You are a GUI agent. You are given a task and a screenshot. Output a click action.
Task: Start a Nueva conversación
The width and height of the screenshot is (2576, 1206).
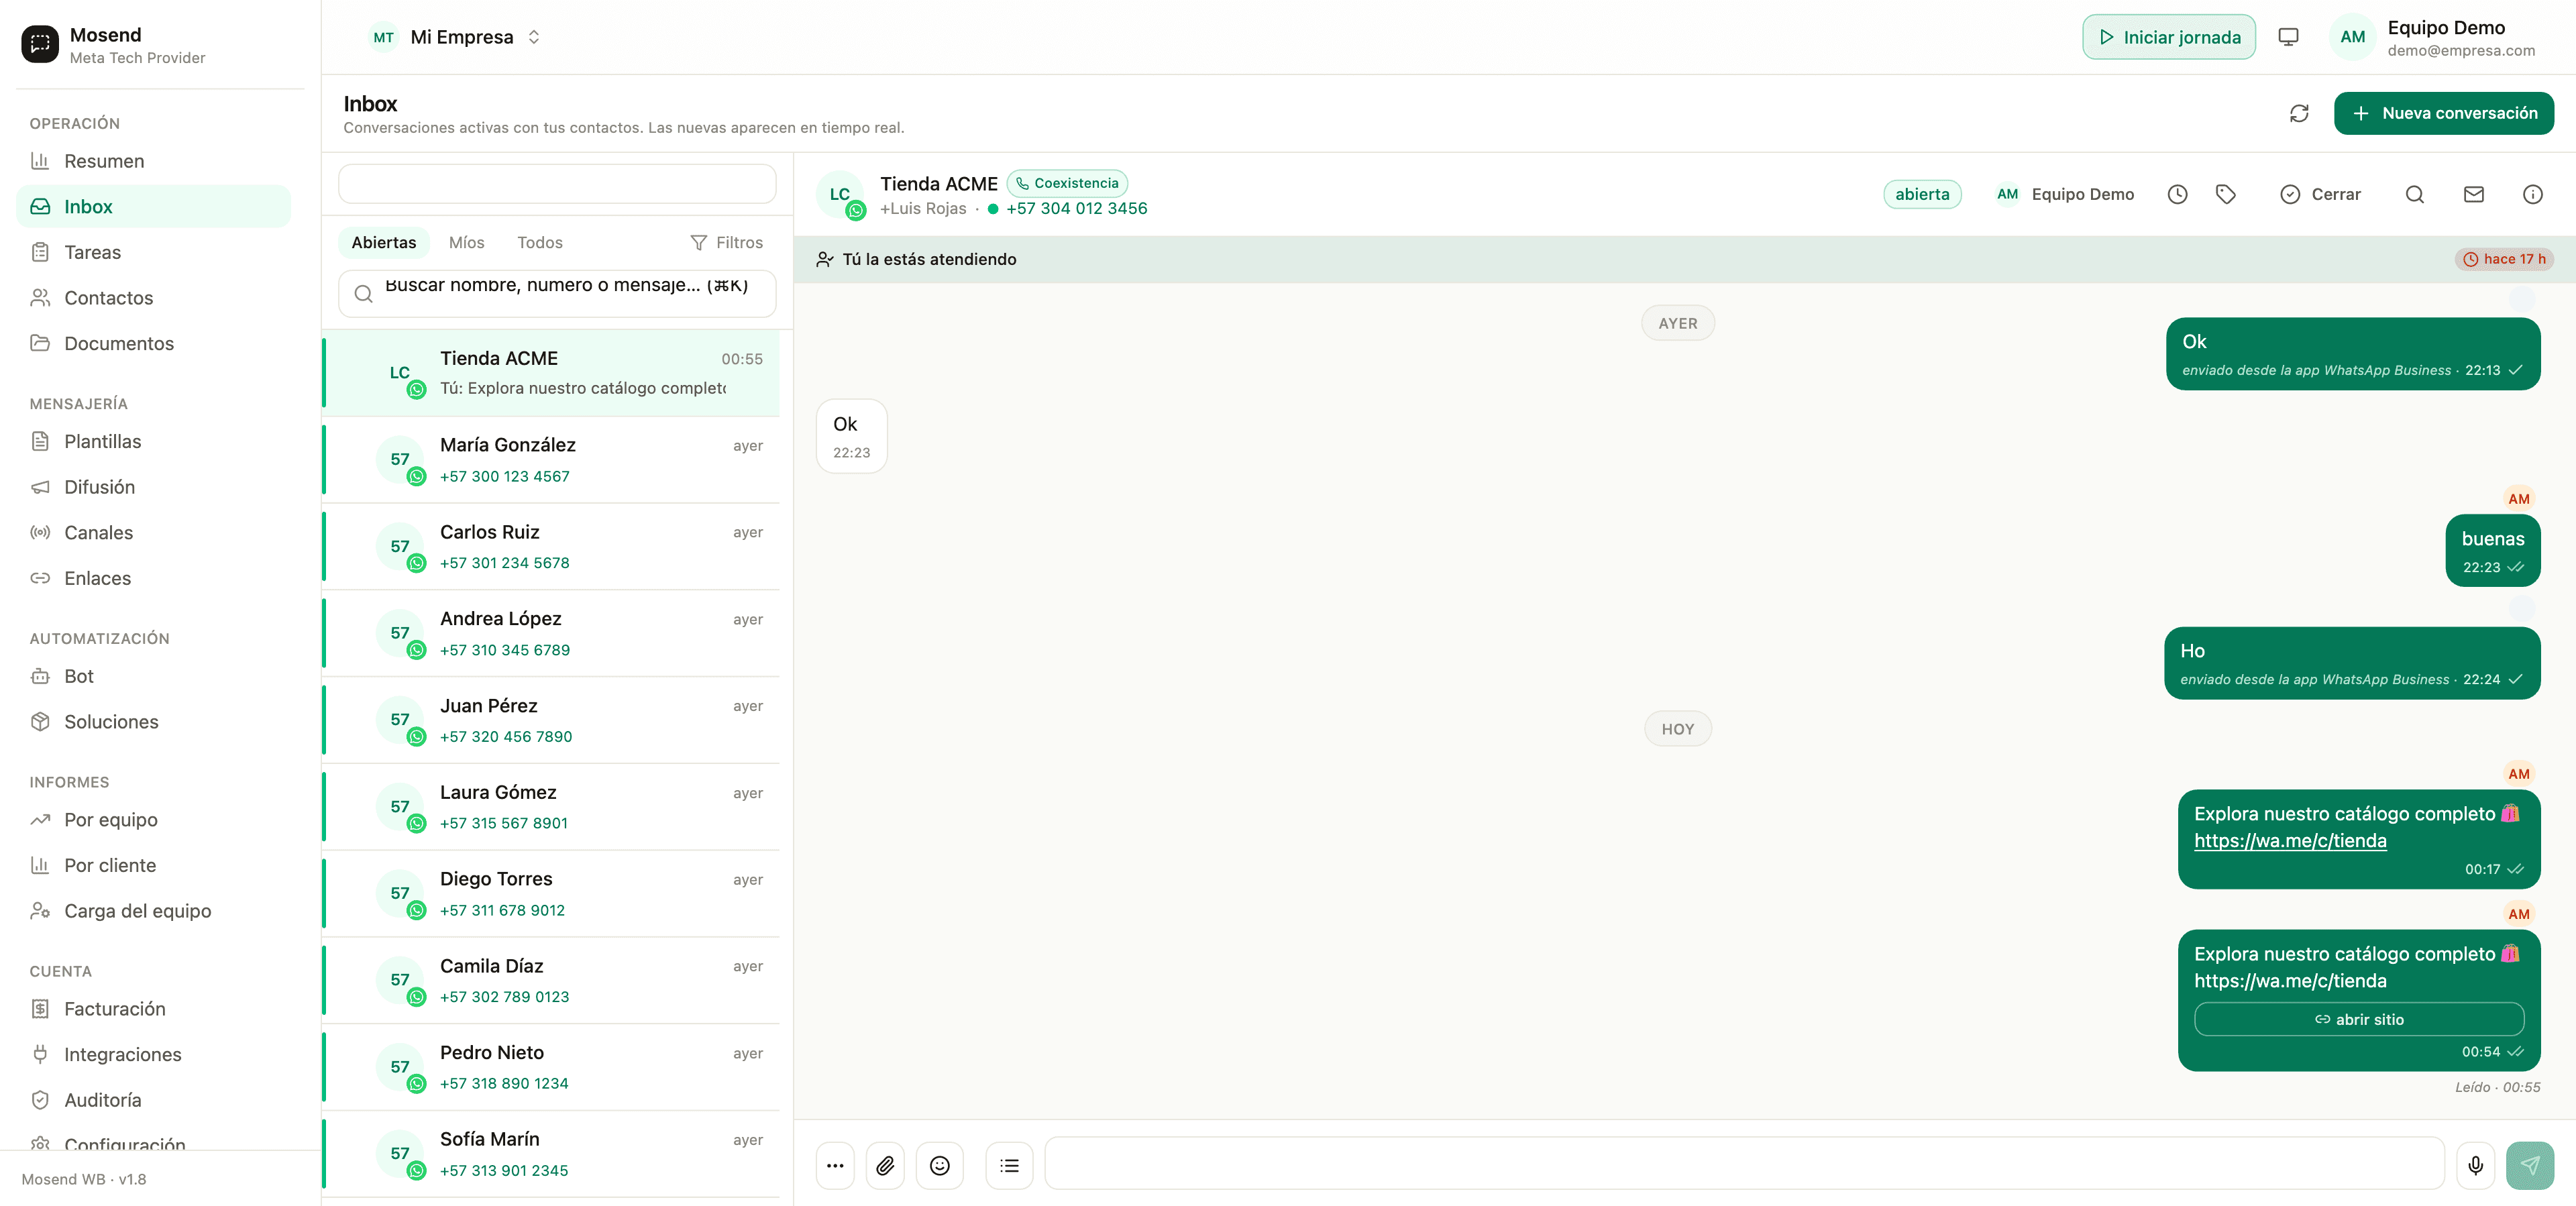(x=2443, y=113)
